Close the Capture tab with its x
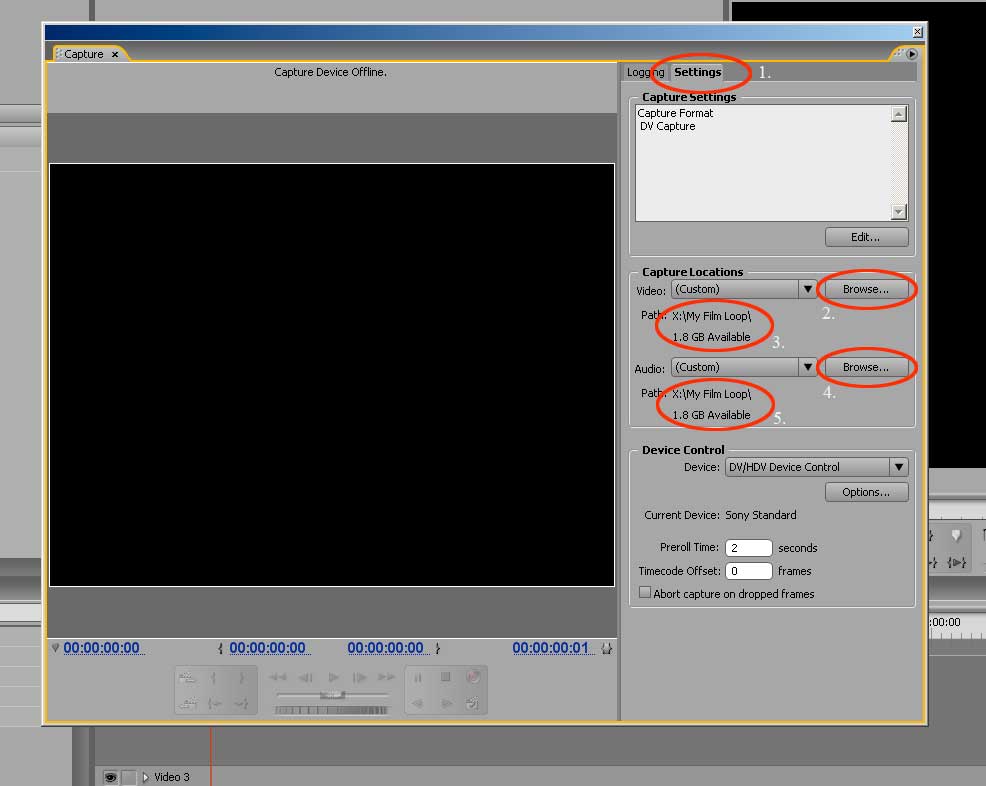 115,55
